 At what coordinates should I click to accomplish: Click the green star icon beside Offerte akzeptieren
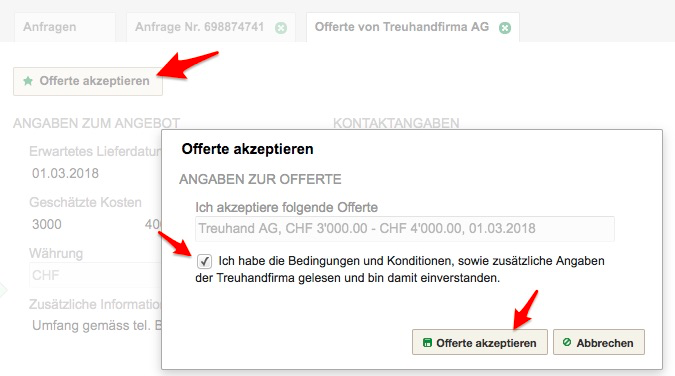click(28, 81)
